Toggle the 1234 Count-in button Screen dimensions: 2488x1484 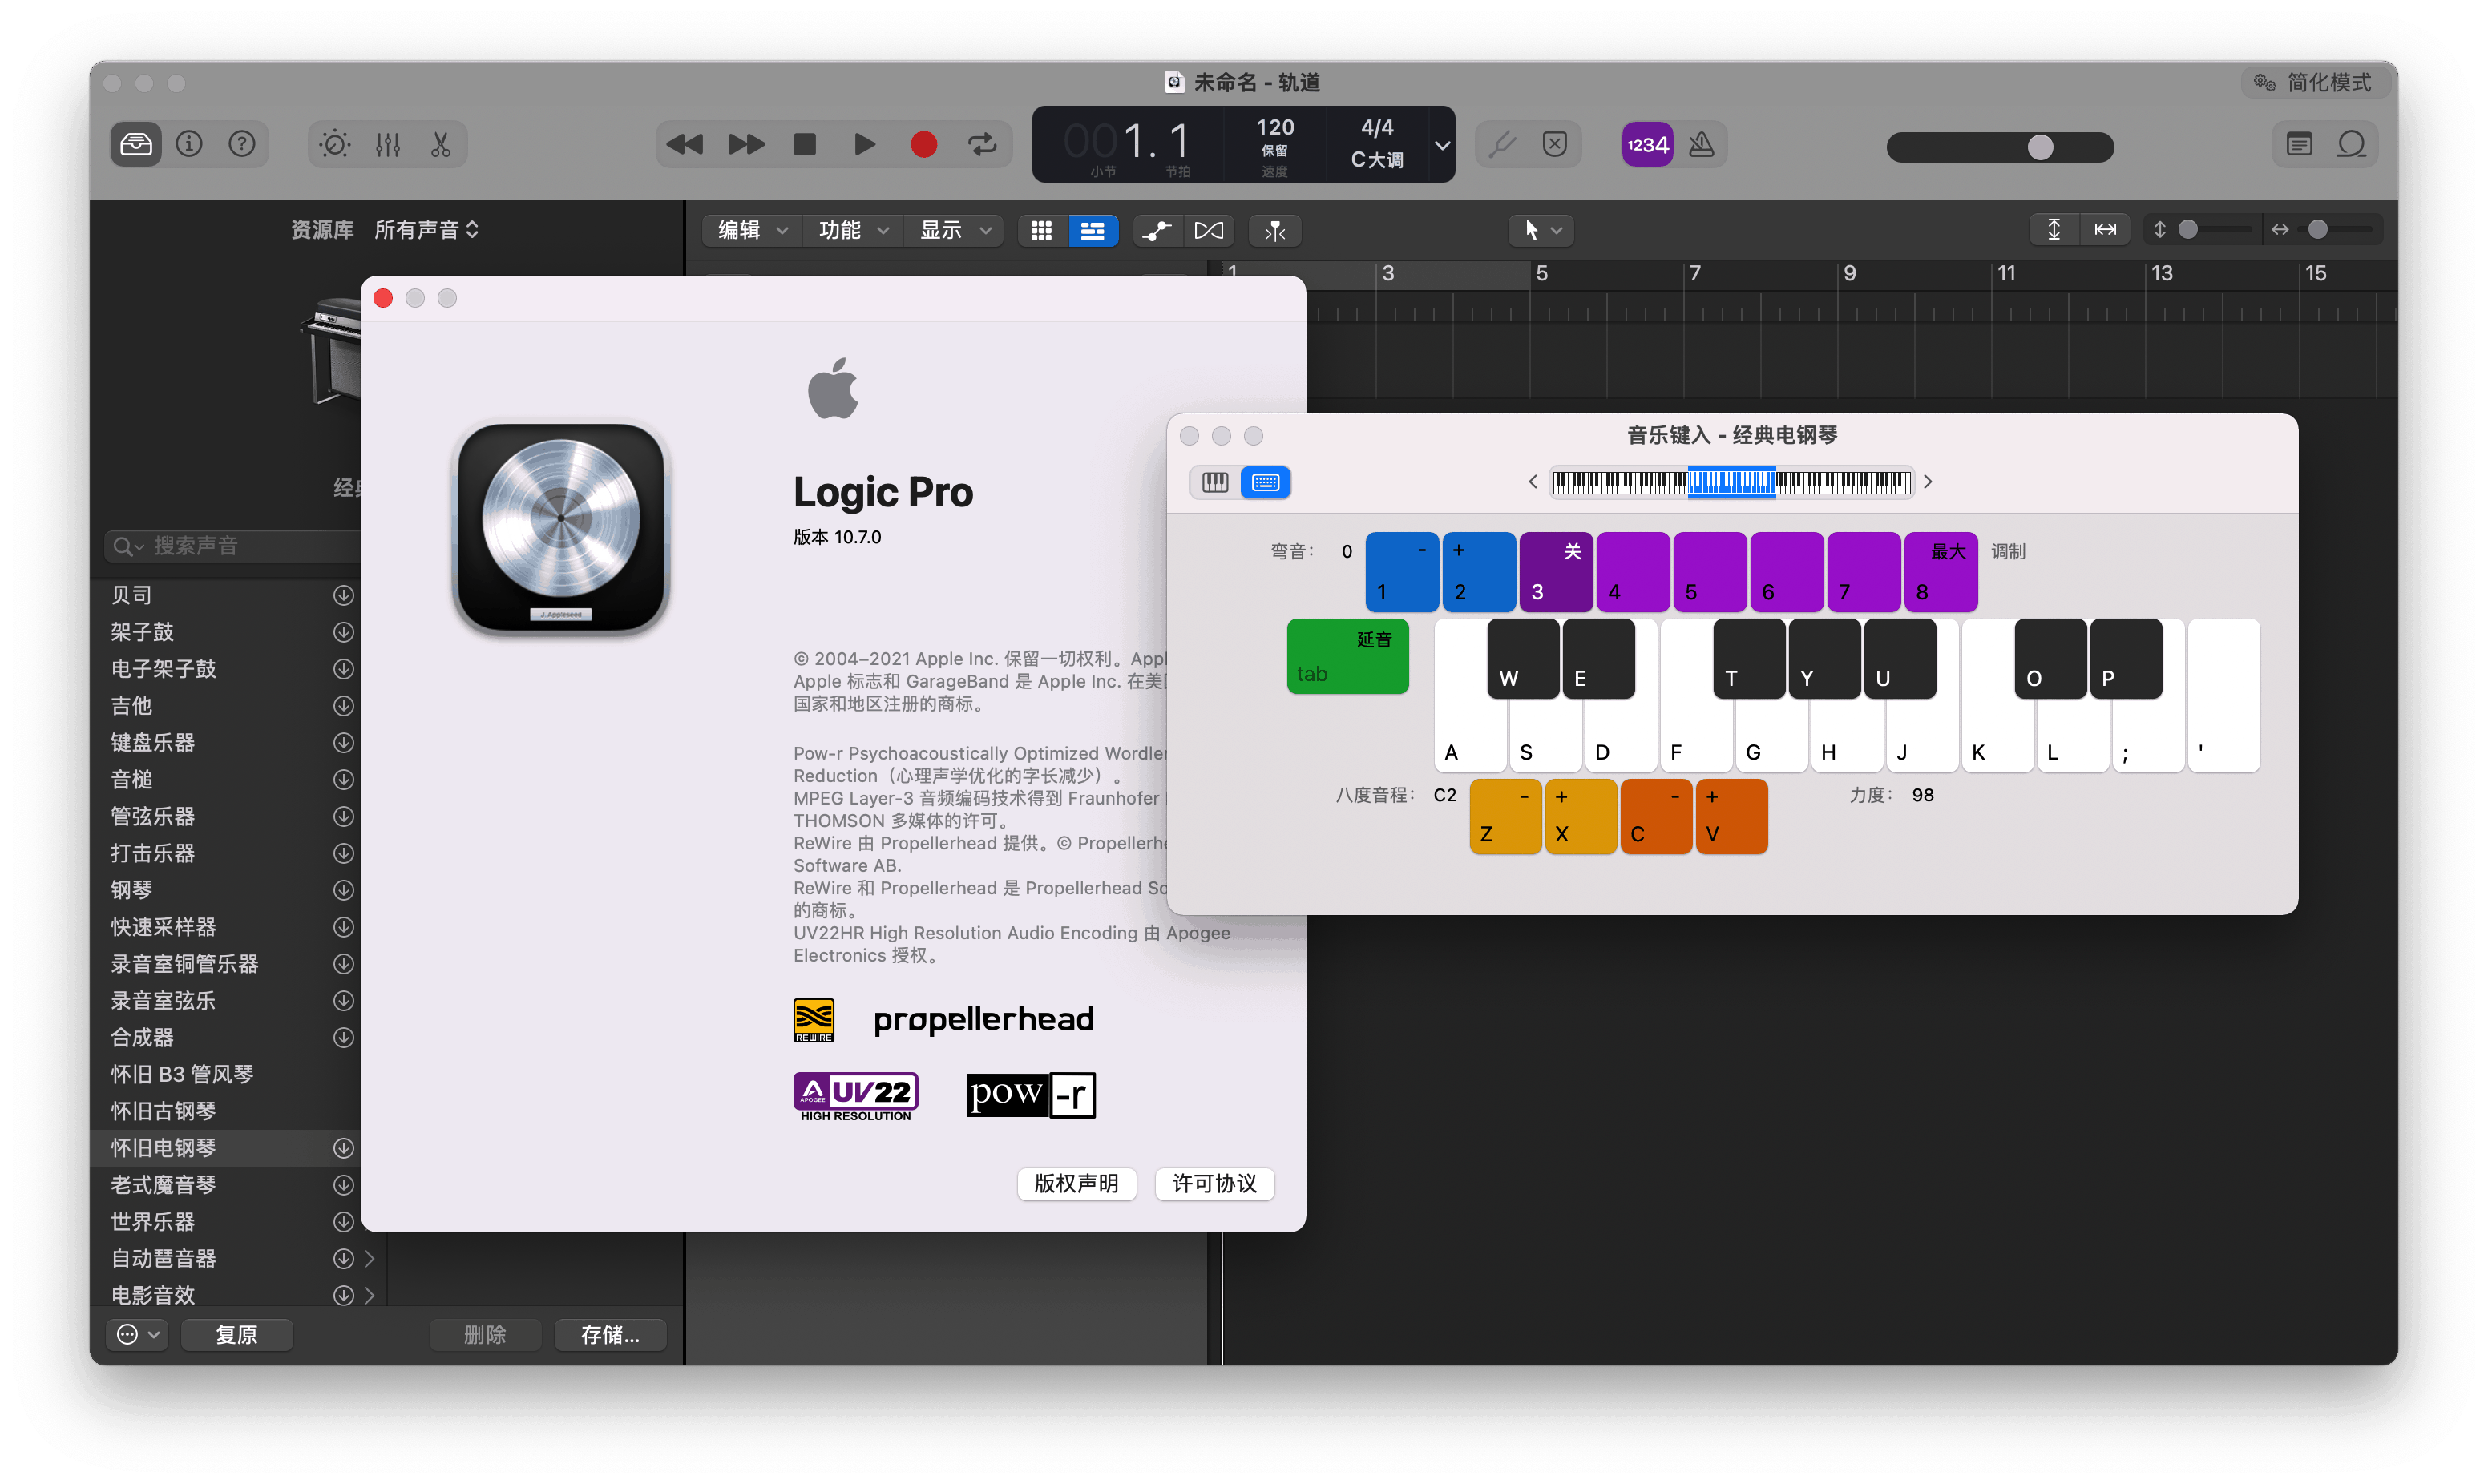(1647, 145)
